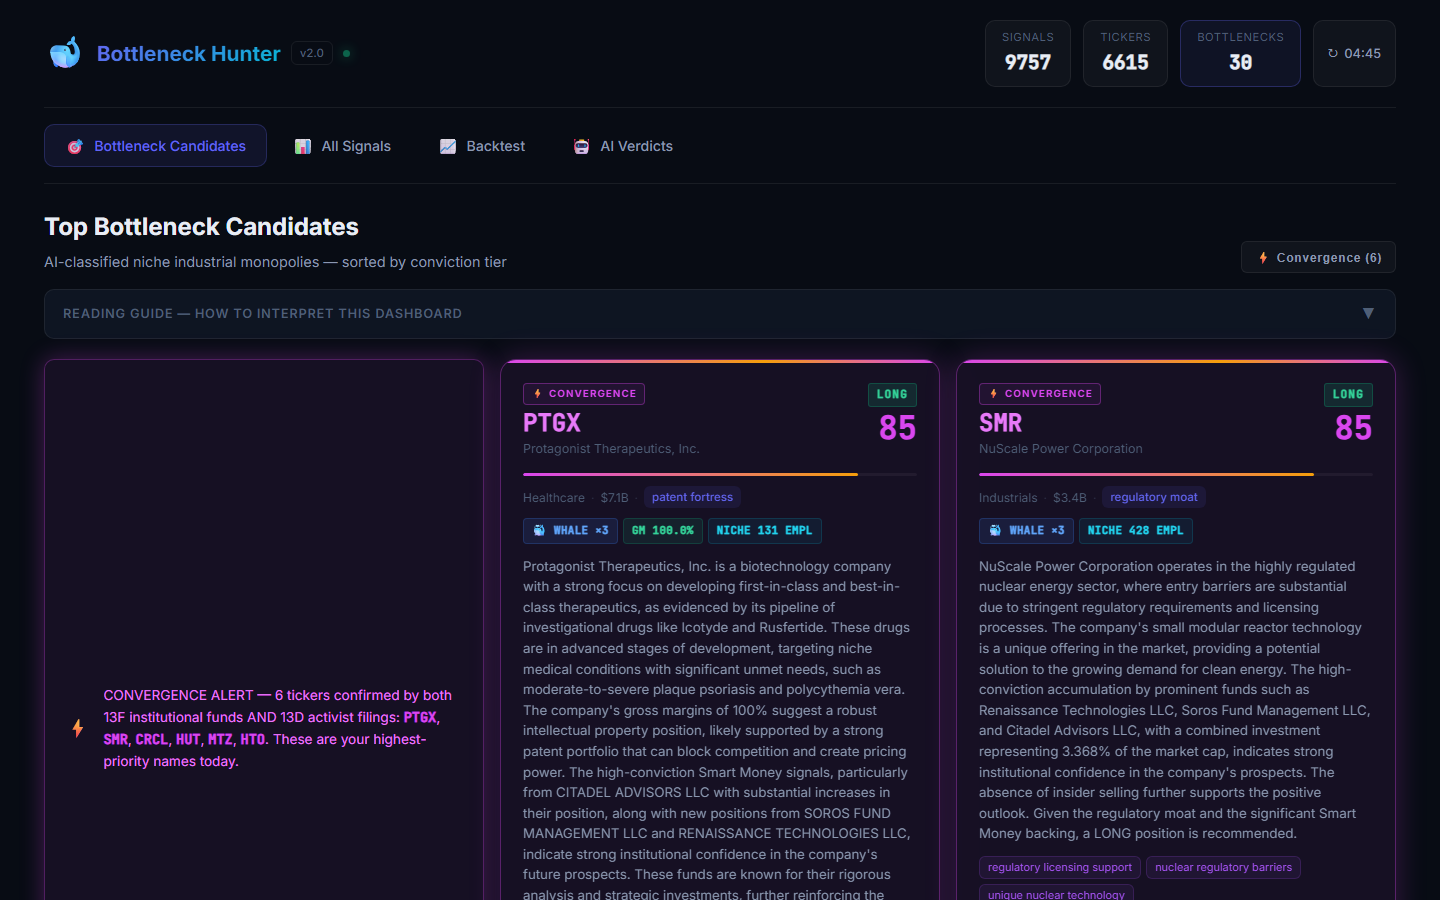Open the Bottleneck Candidates tab
The height and width of the screenshot is (900, 1440).
[155, 146]
